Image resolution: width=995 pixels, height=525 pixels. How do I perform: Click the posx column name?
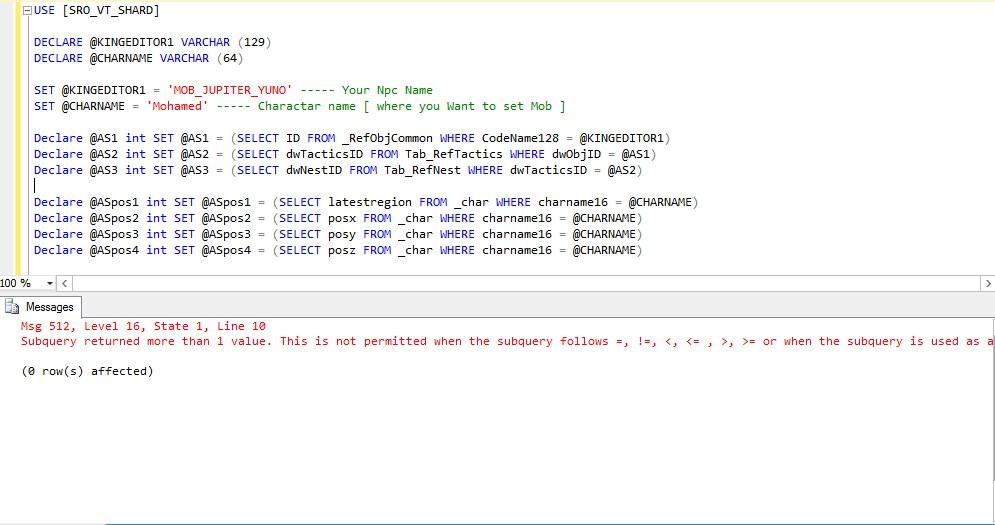click(x=341, y=218)
